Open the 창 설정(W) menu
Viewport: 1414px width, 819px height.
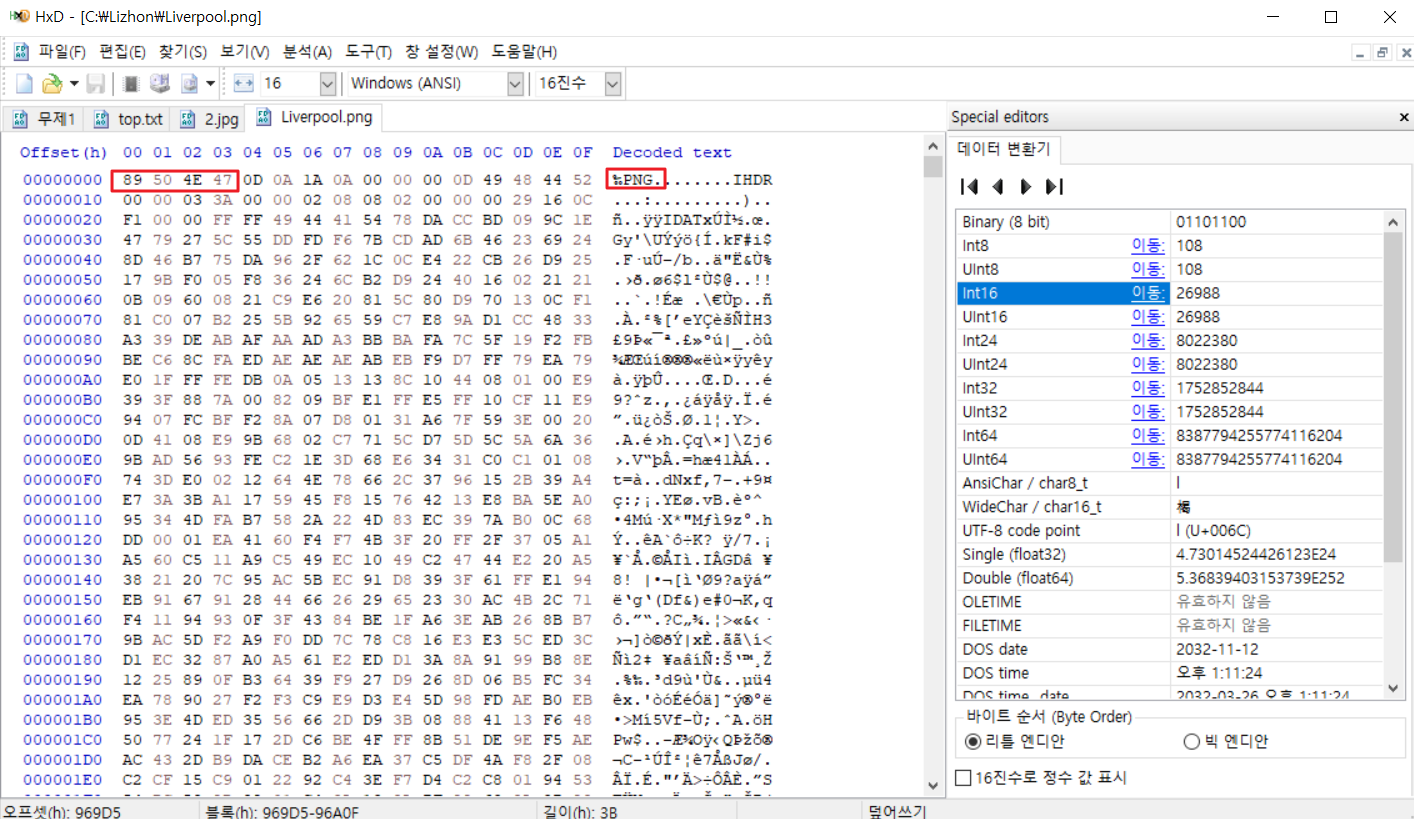[442, 52]
